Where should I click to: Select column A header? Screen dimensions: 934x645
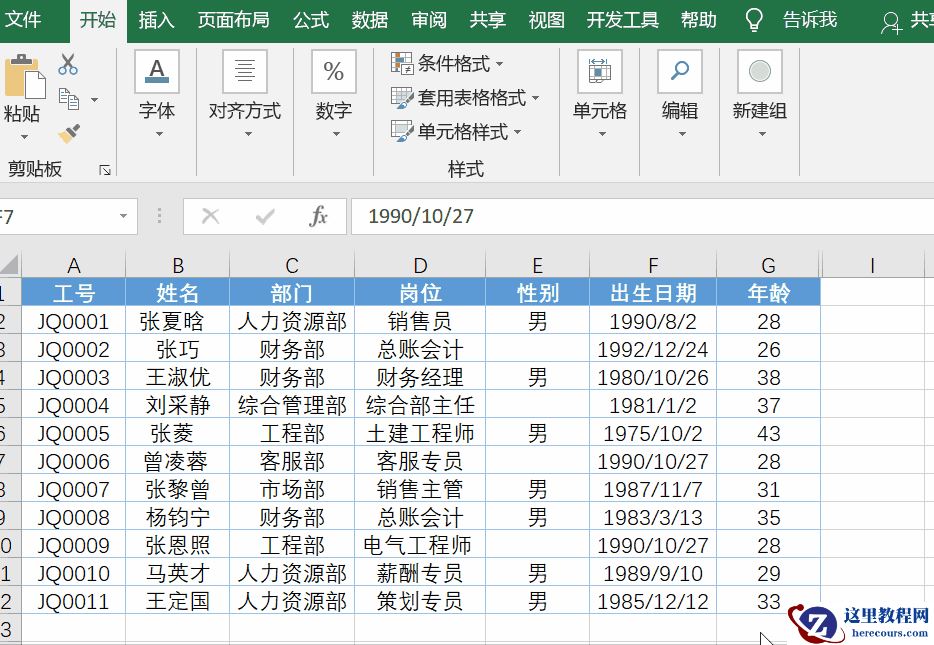click(x=73, y=265)
